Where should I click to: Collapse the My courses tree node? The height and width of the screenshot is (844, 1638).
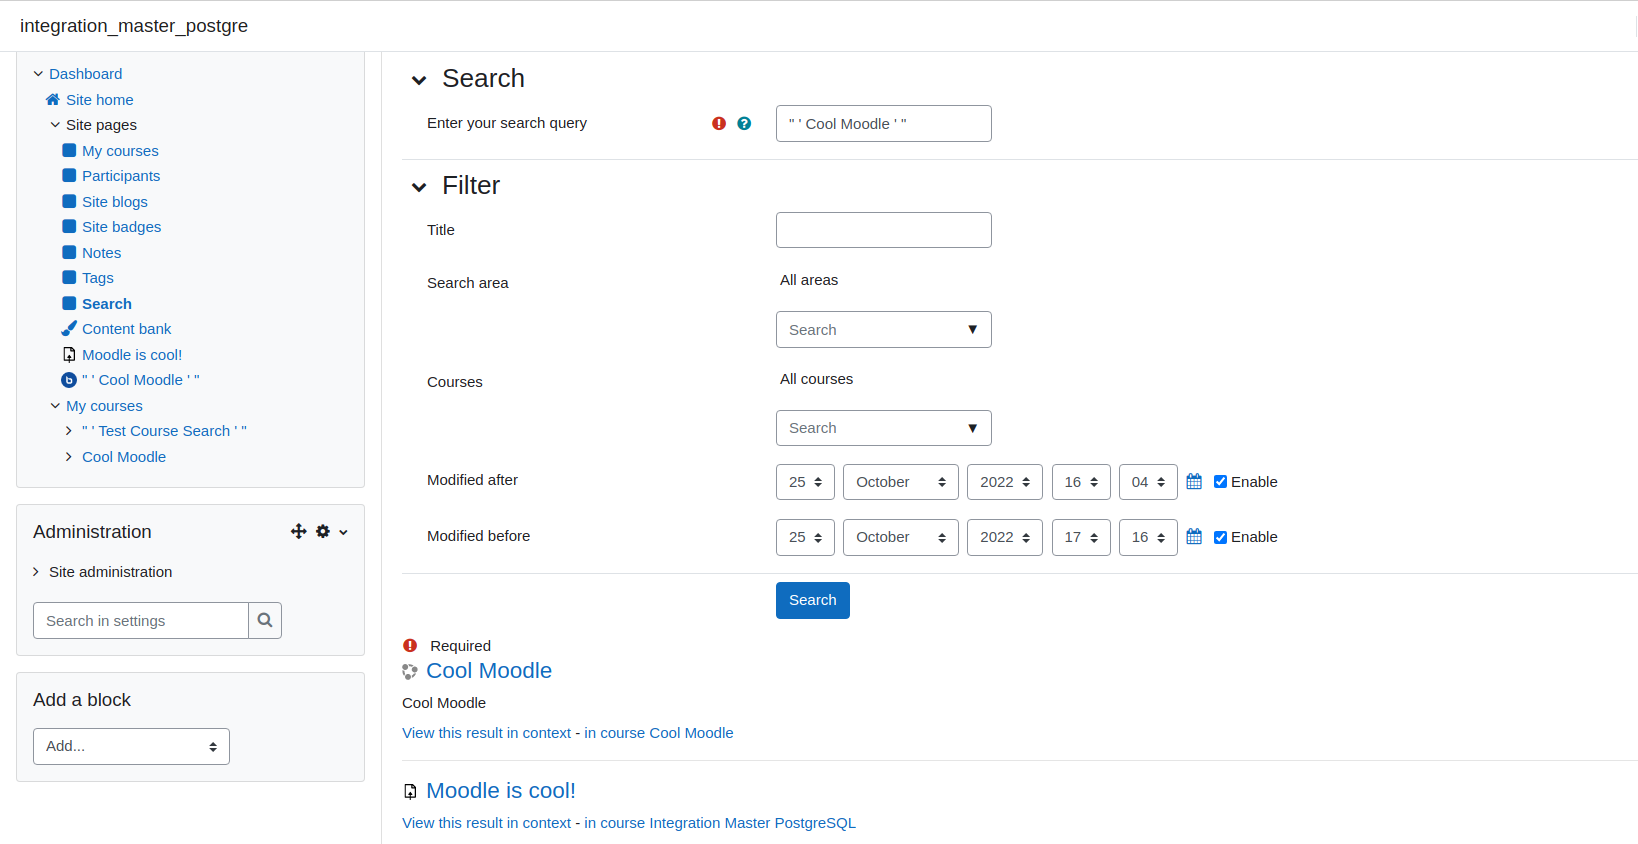tap(55, 405)
